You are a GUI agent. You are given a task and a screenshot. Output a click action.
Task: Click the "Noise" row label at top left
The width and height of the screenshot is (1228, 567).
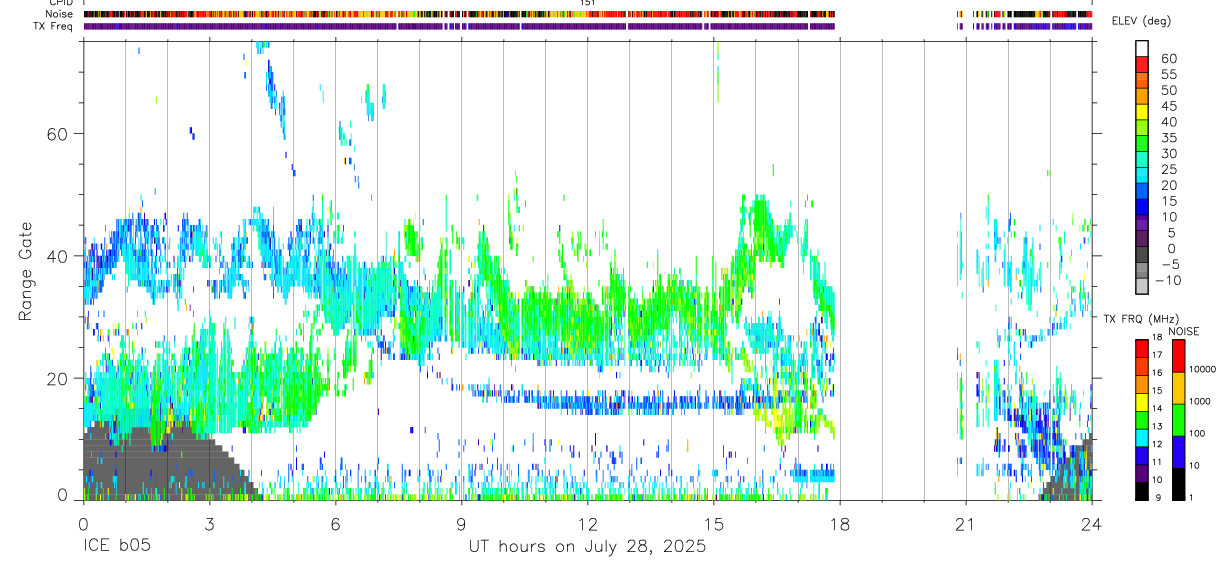coord(61,14)
